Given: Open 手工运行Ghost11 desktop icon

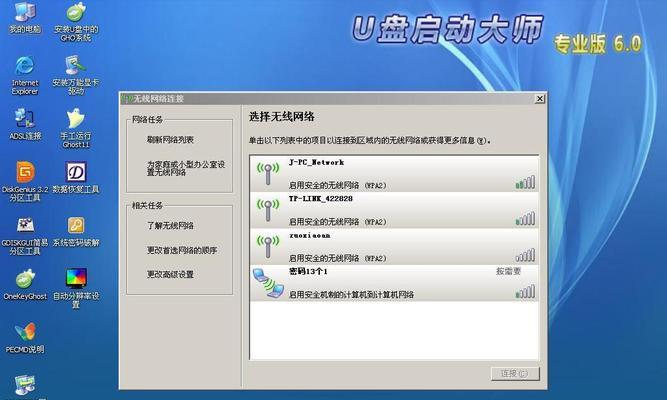Looking at the screenshot, I should pos(76,128).
